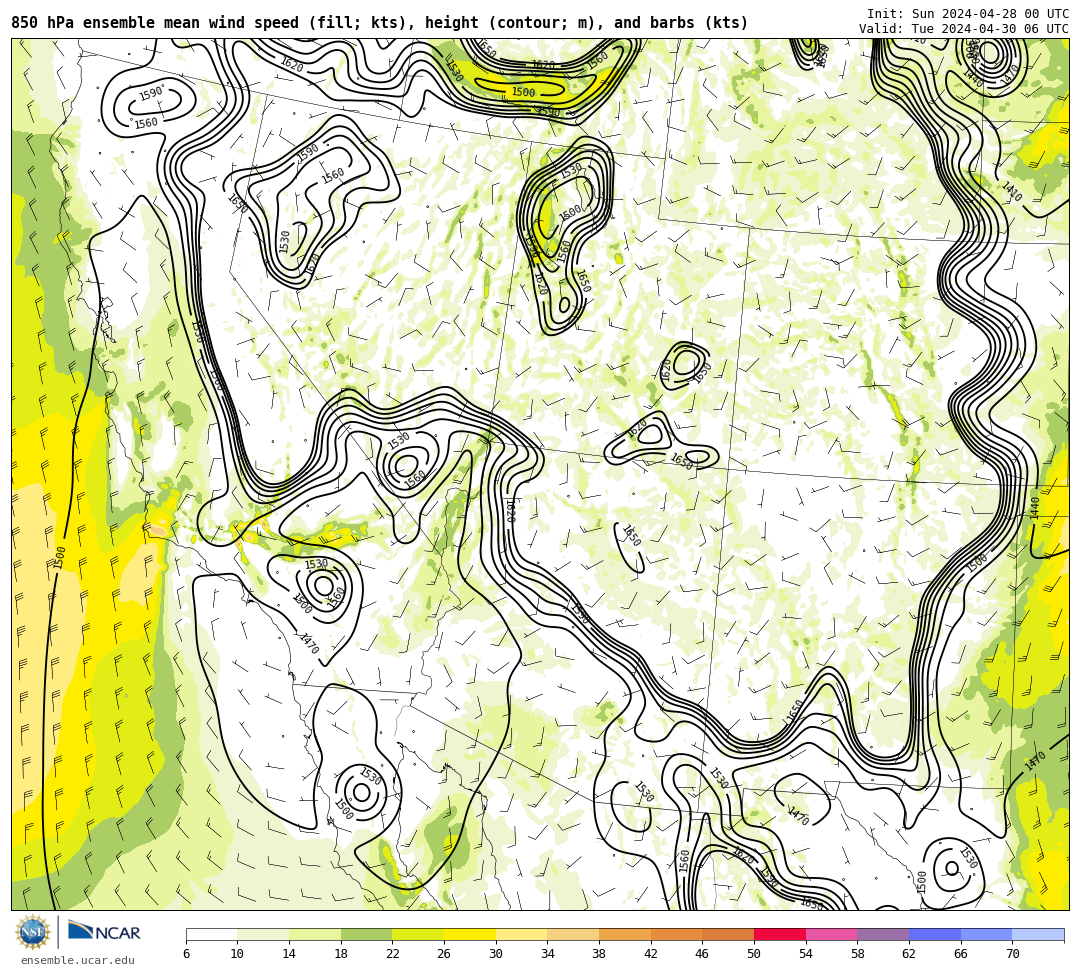Click the legend tick label 38
Screen dimensions: 1080x973
pyautogui.click(x=599, y=954)
